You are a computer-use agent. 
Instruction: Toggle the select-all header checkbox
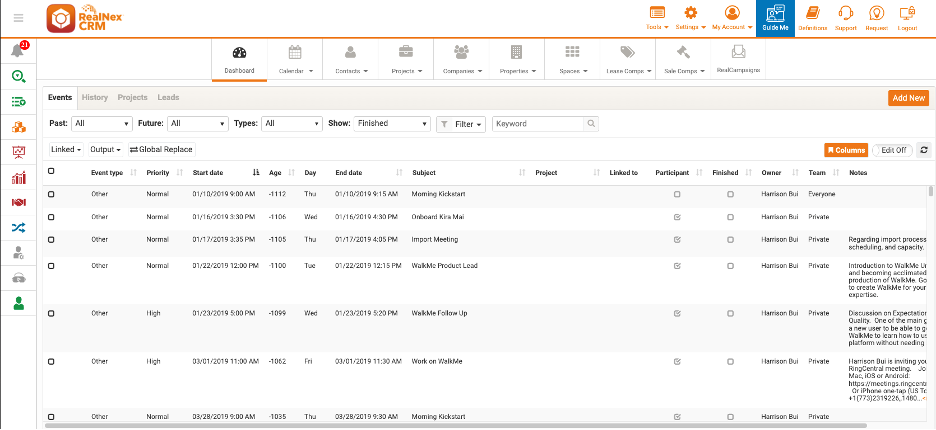point(51,171)
